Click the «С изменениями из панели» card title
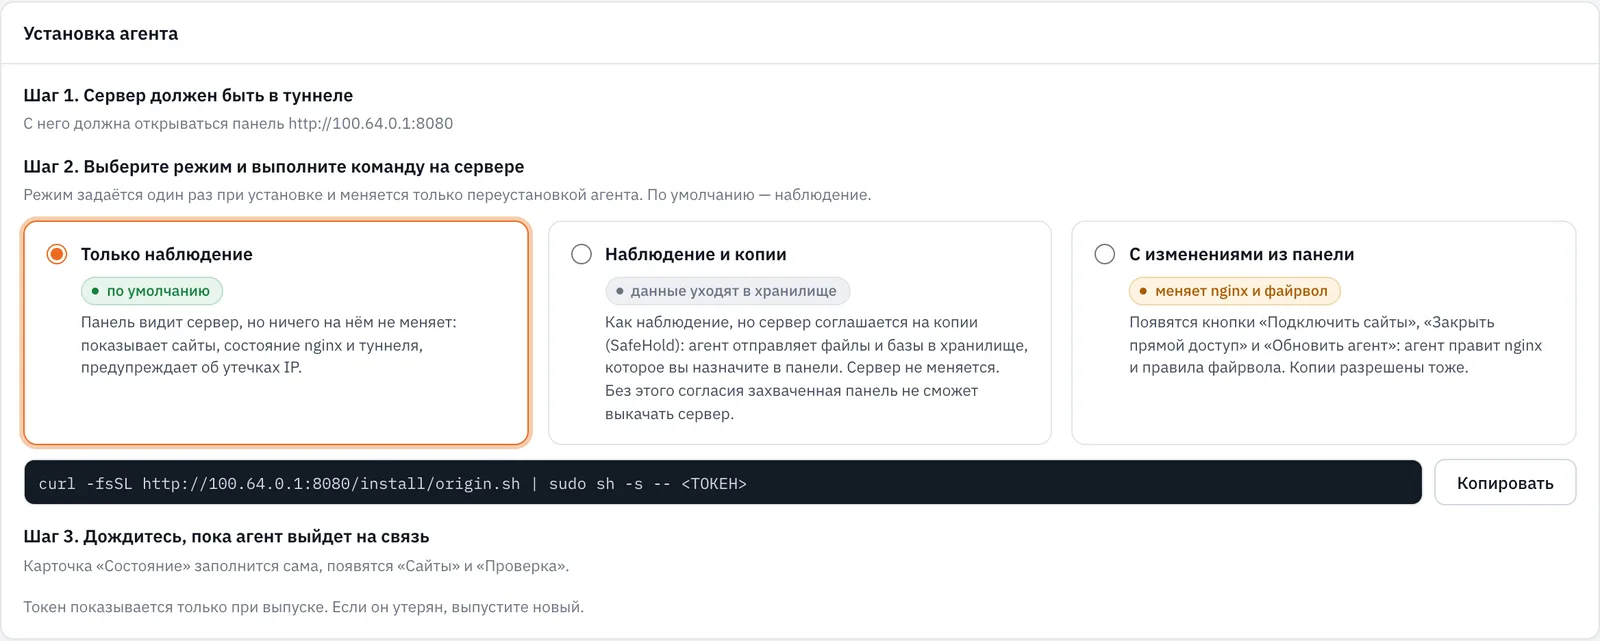The image size is (1600, 641). pos(1242,254)
